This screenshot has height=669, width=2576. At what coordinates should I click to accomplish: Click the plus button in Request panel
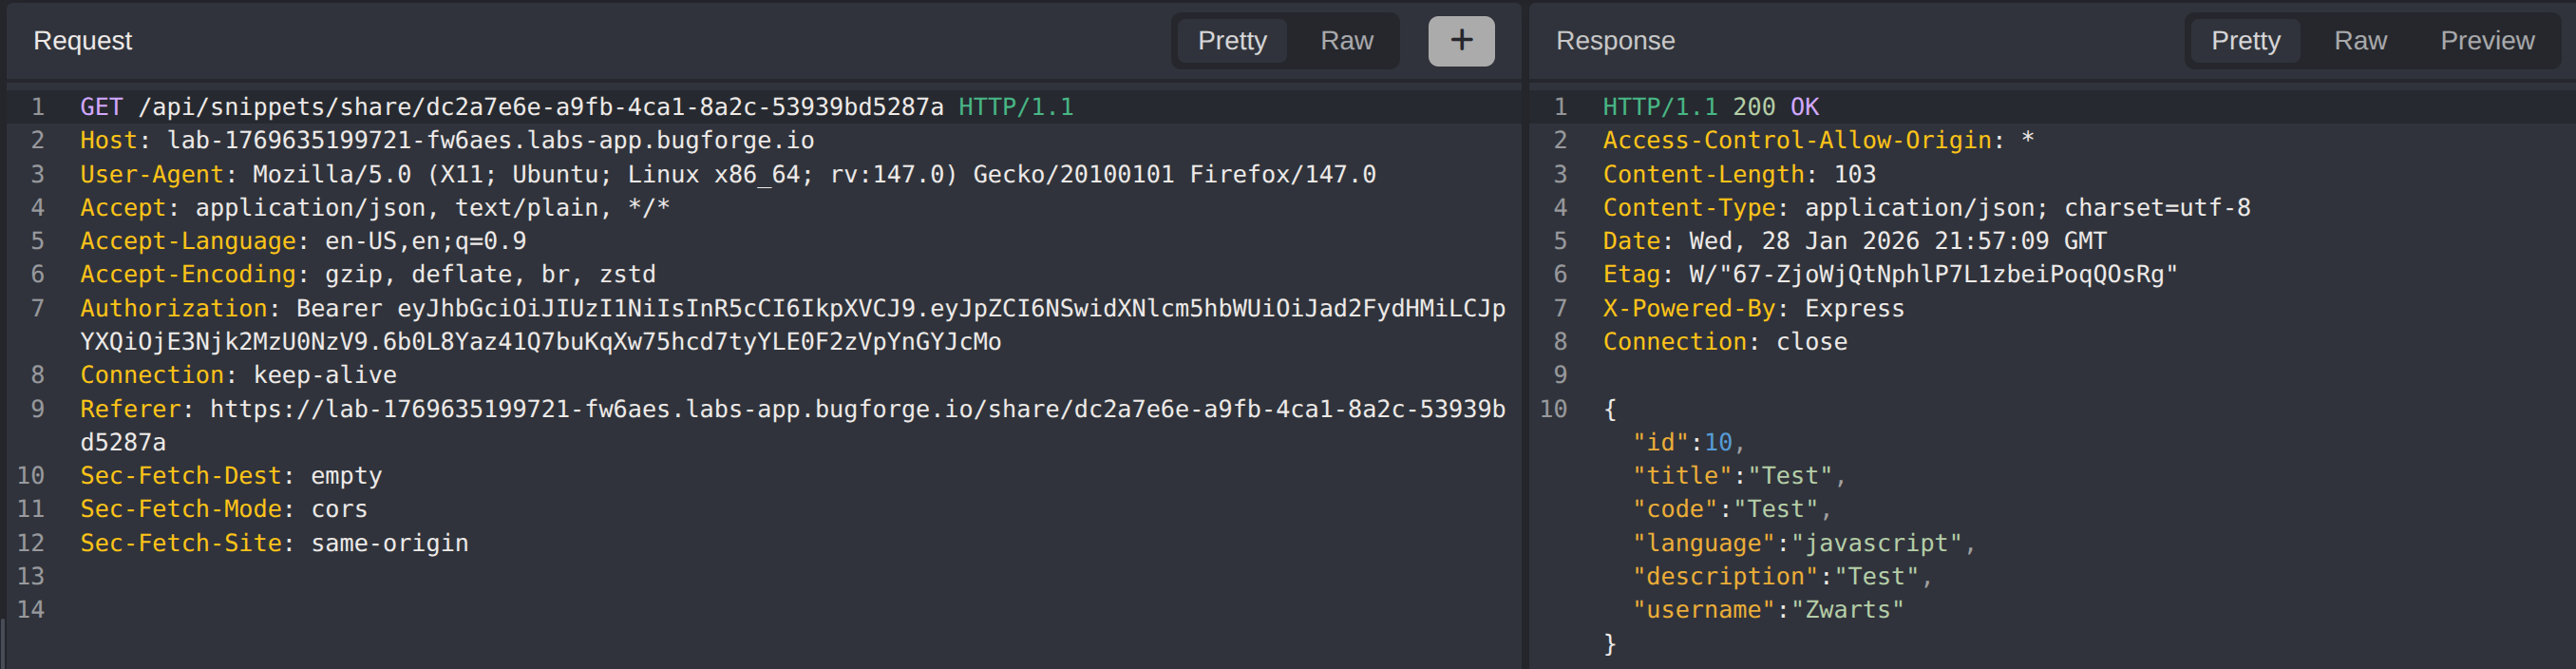[x=1460, y=41]
